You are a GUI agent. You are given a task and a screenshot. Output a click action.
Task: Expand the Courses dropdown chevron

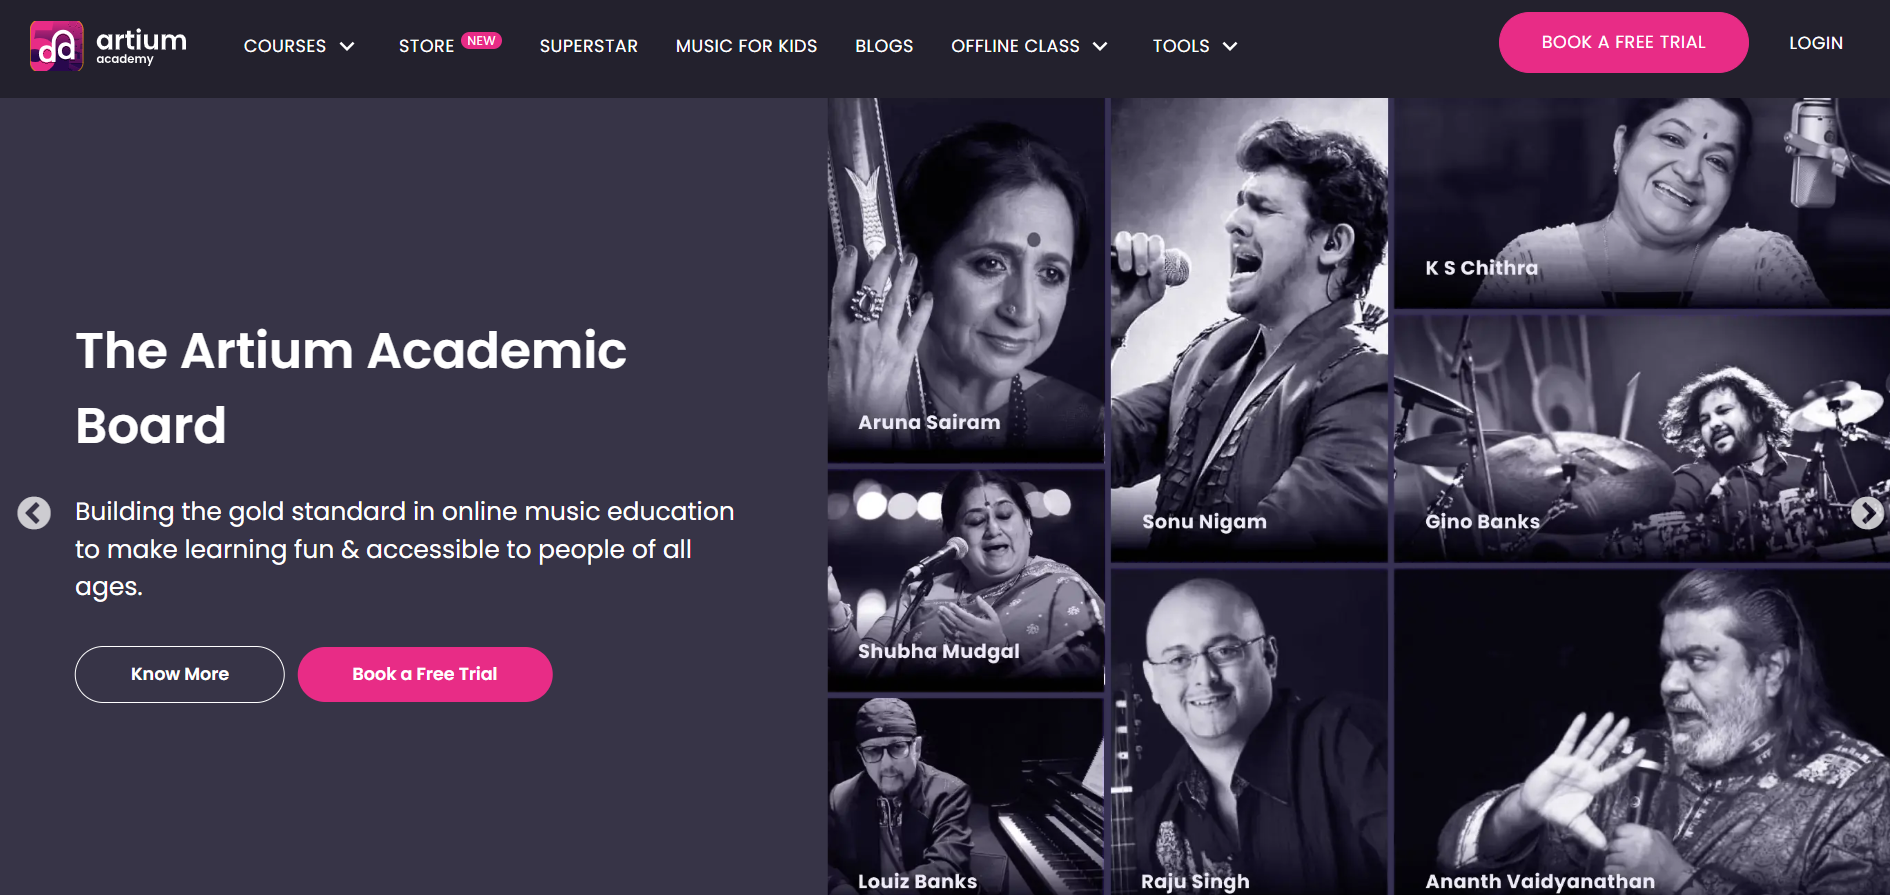(347, 46)
